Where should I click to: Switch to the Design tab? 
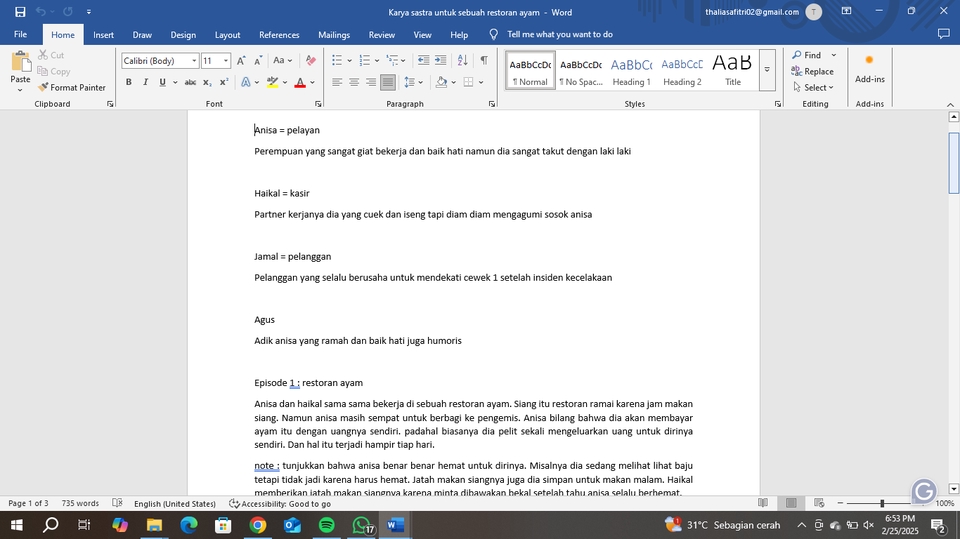(x=183, y=35)
